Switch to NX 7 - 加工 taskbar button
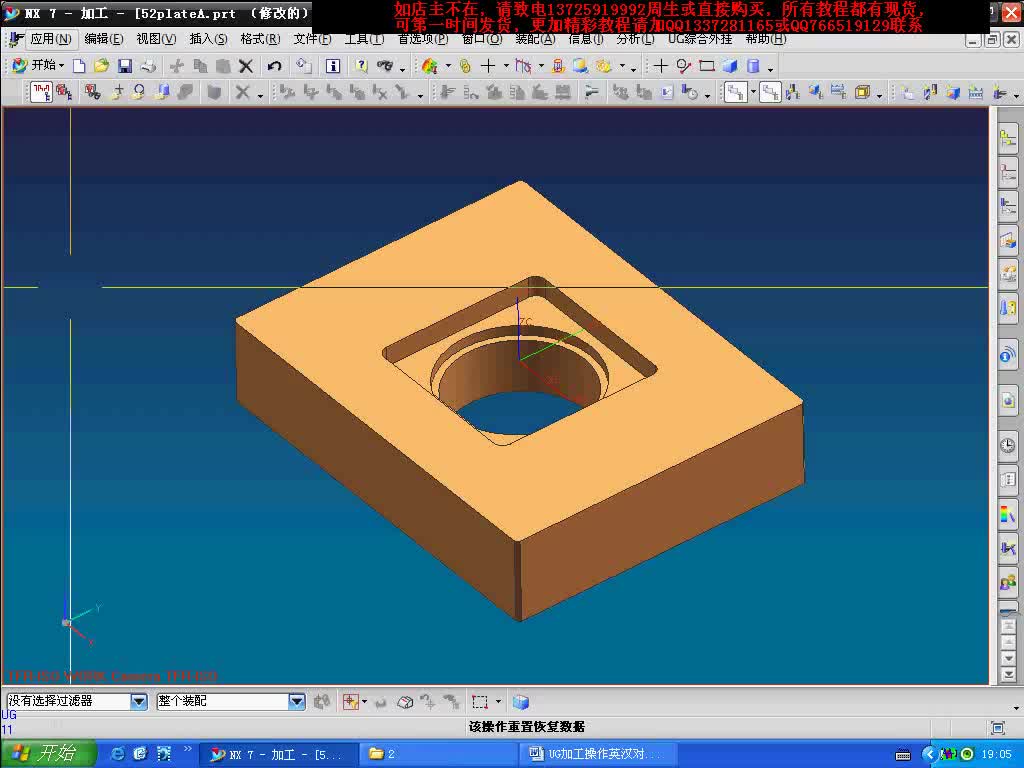The width and height of the screenshot is (1024, 768). [279, 754]
